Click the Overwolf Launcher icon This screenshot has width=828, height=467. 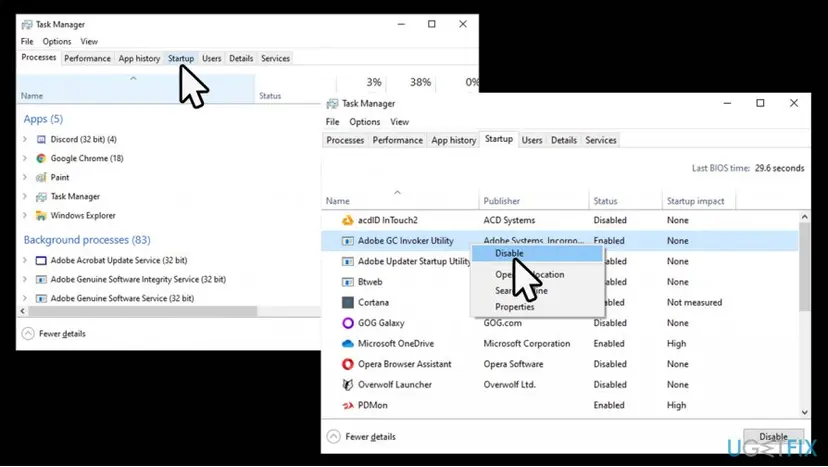coord(347,385)
